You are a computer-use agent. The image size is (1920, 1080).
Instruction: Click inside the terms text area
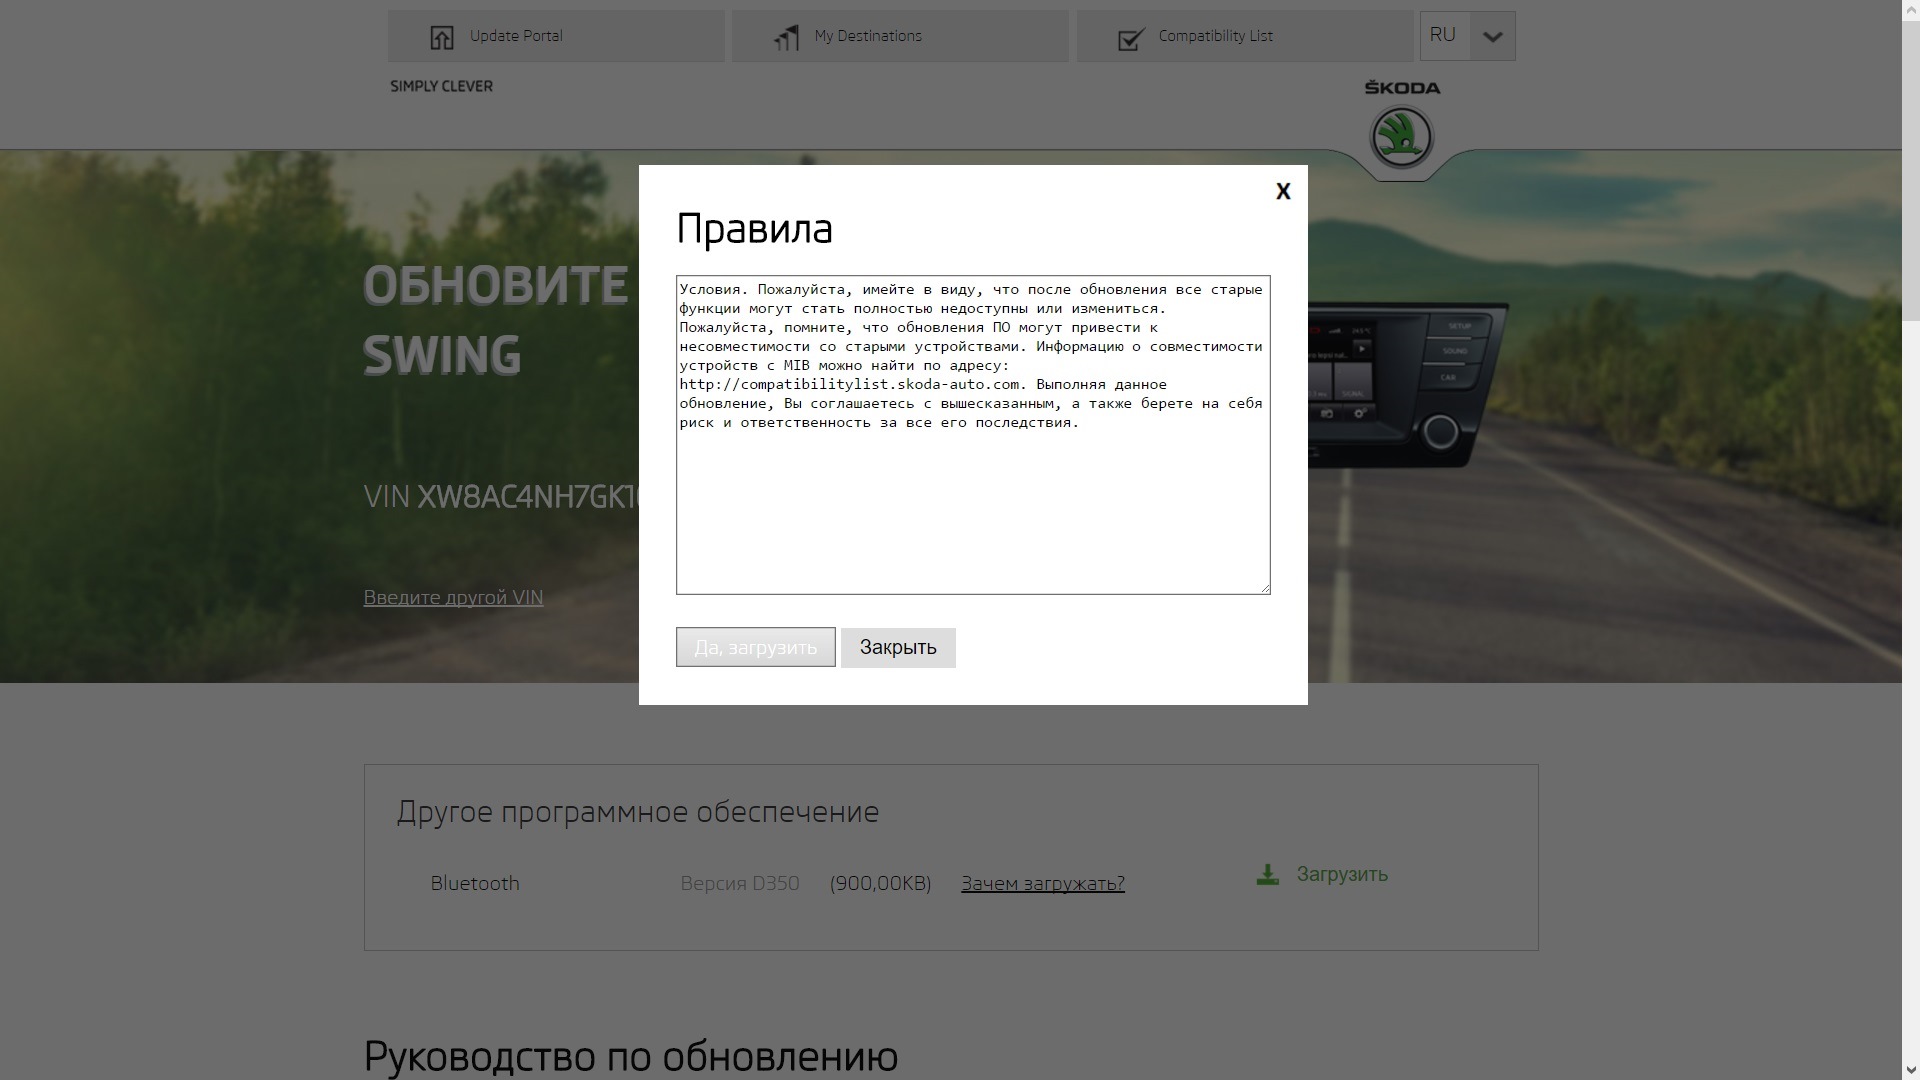coord(973,435)
